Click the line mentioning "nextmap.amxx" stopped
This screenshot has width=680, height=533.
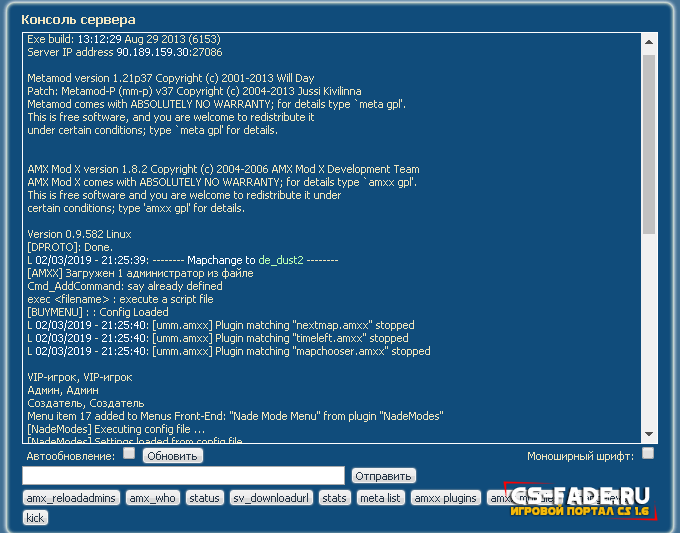click(221, 326)
